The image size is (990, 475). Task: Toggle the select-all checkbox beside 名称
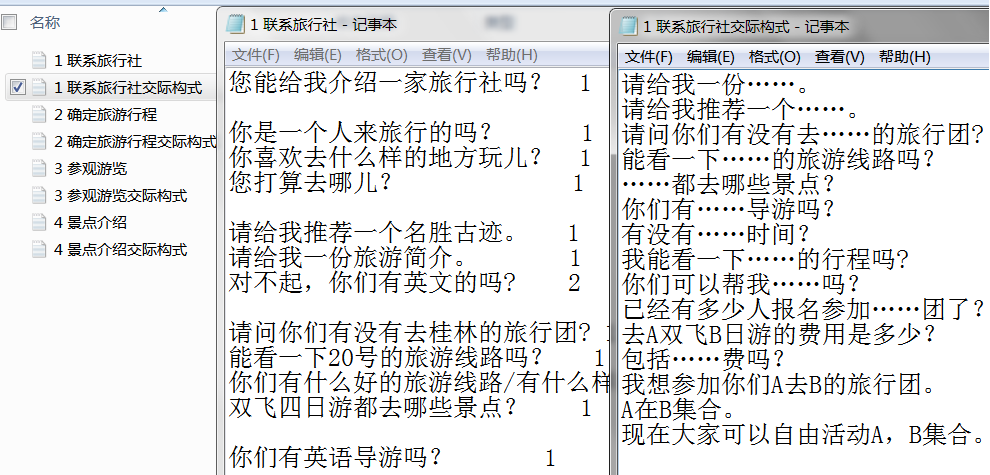(9, 23)
